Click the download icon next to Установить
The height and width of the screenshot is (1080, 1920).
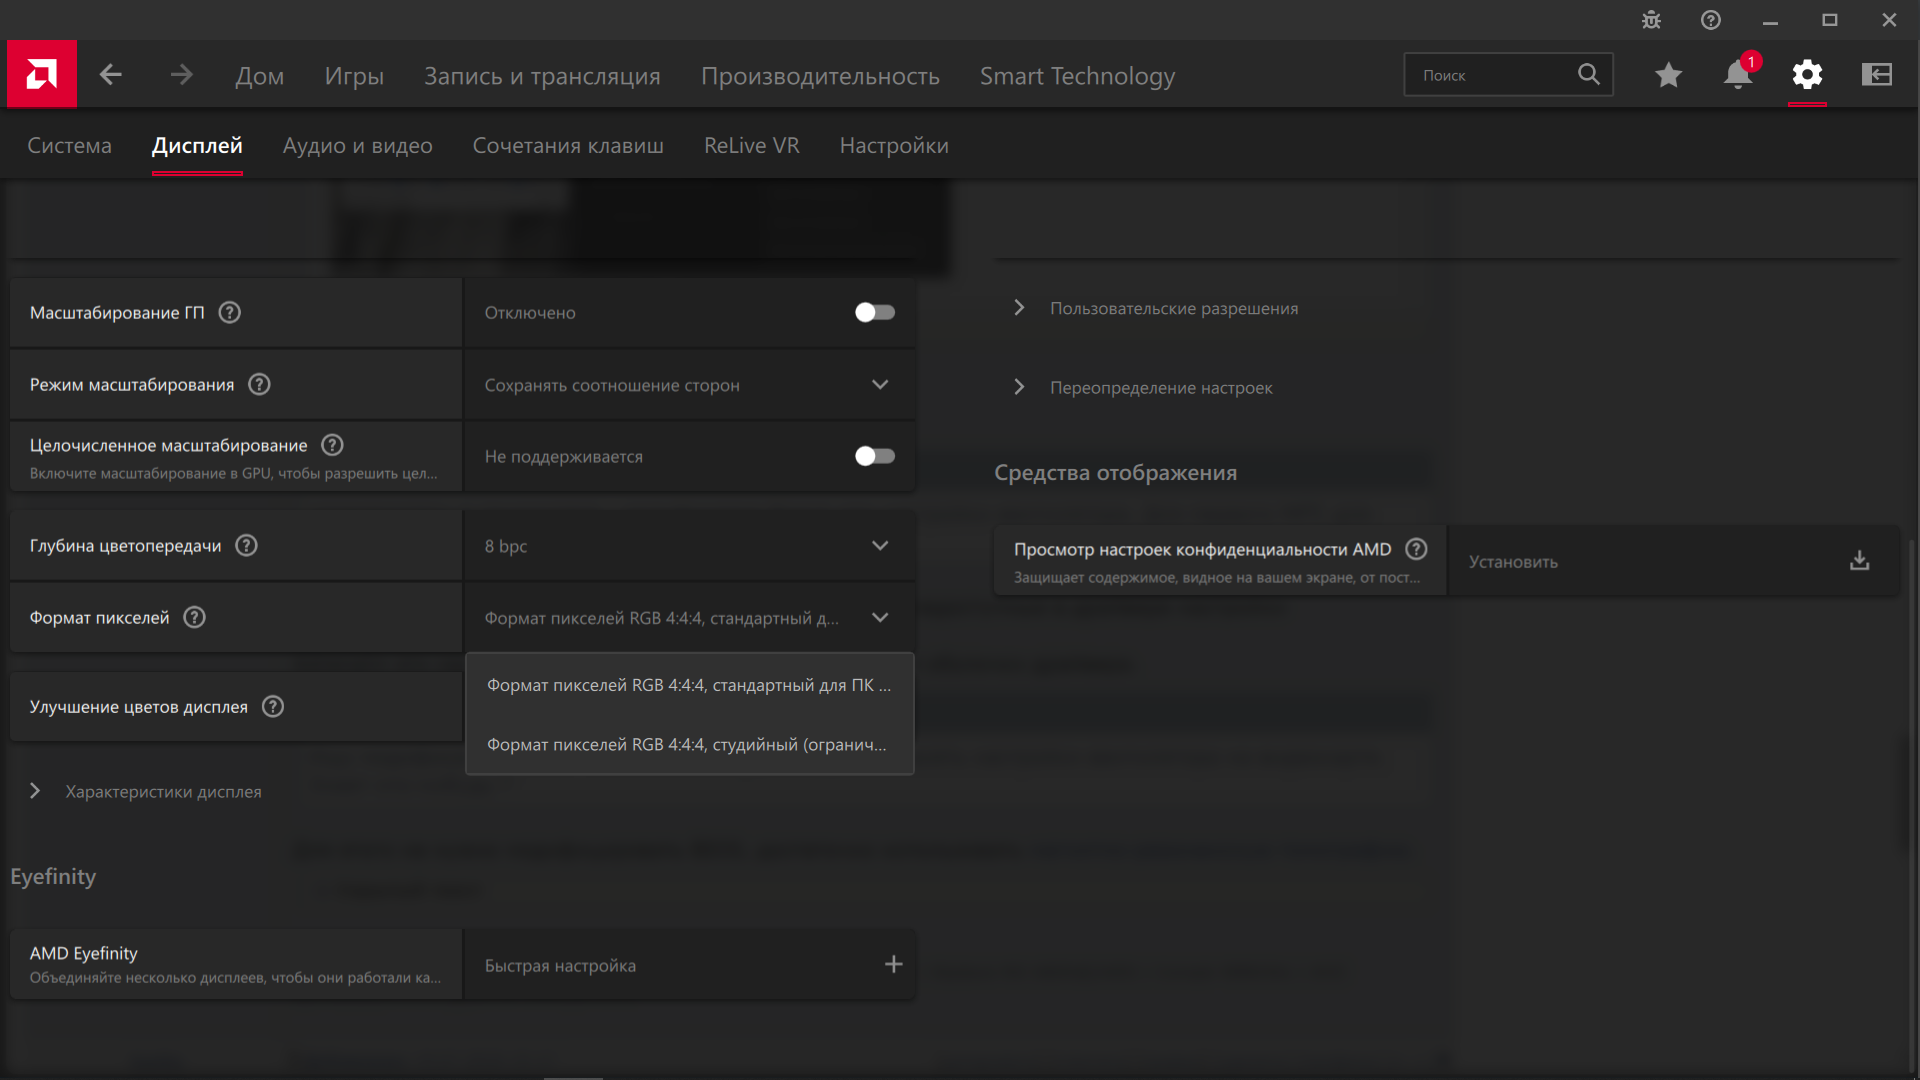click(x=1859, y=561)
